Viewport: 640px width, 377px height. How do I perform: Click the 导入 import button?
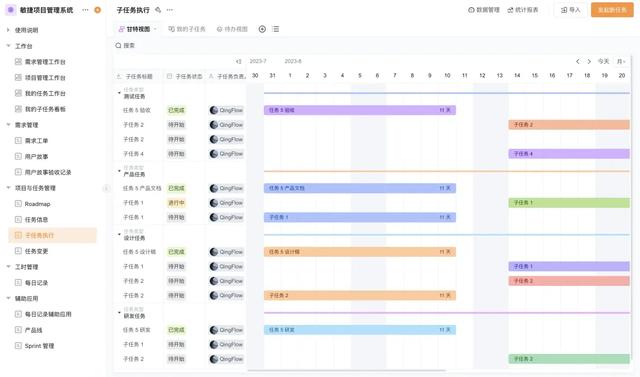[x=570, y=10]
